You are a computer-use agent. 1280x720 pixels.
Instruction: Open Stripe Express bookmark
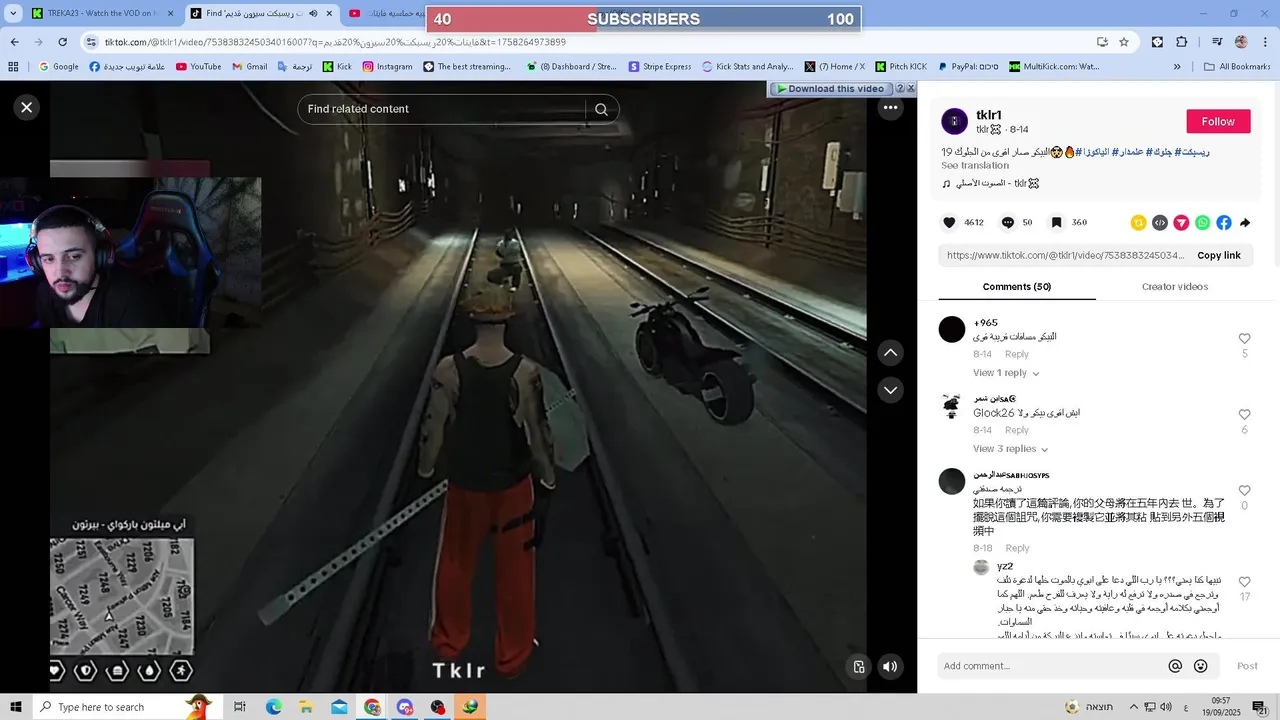(660, 67)
